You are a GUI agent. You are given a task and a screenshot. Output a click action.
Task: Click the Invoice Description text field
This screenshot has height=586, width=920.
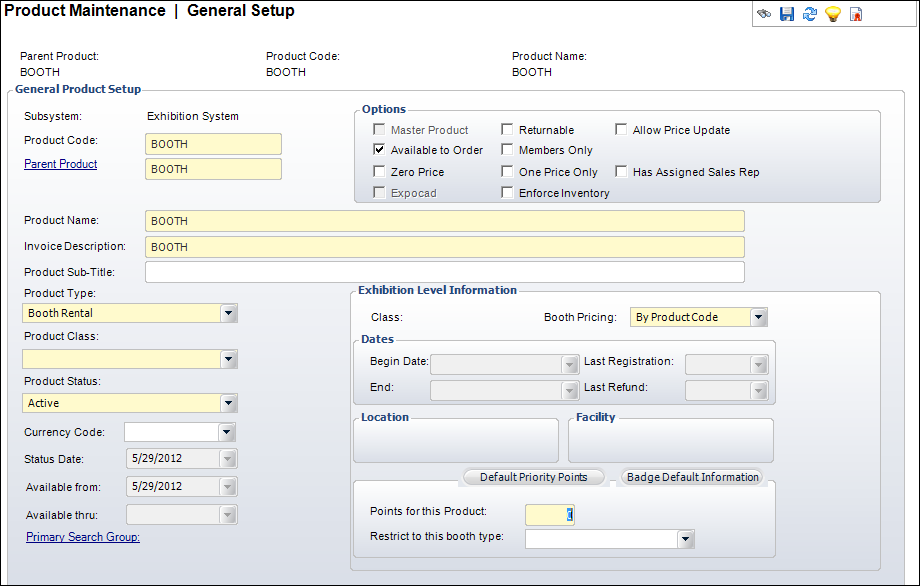point(444,247)
